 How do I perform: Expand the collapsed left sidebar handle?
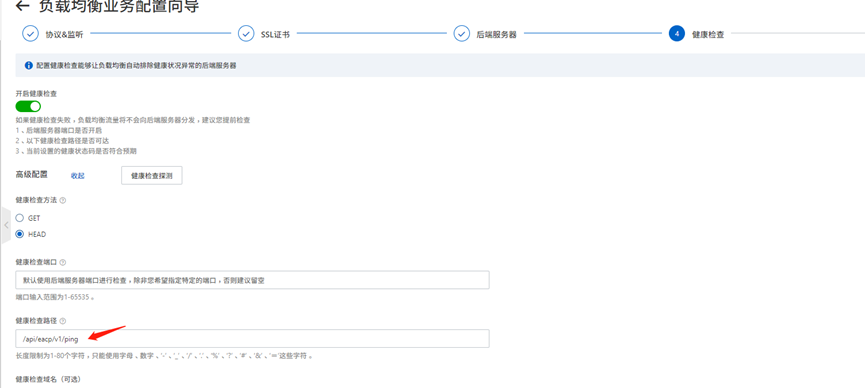[6, 225]
